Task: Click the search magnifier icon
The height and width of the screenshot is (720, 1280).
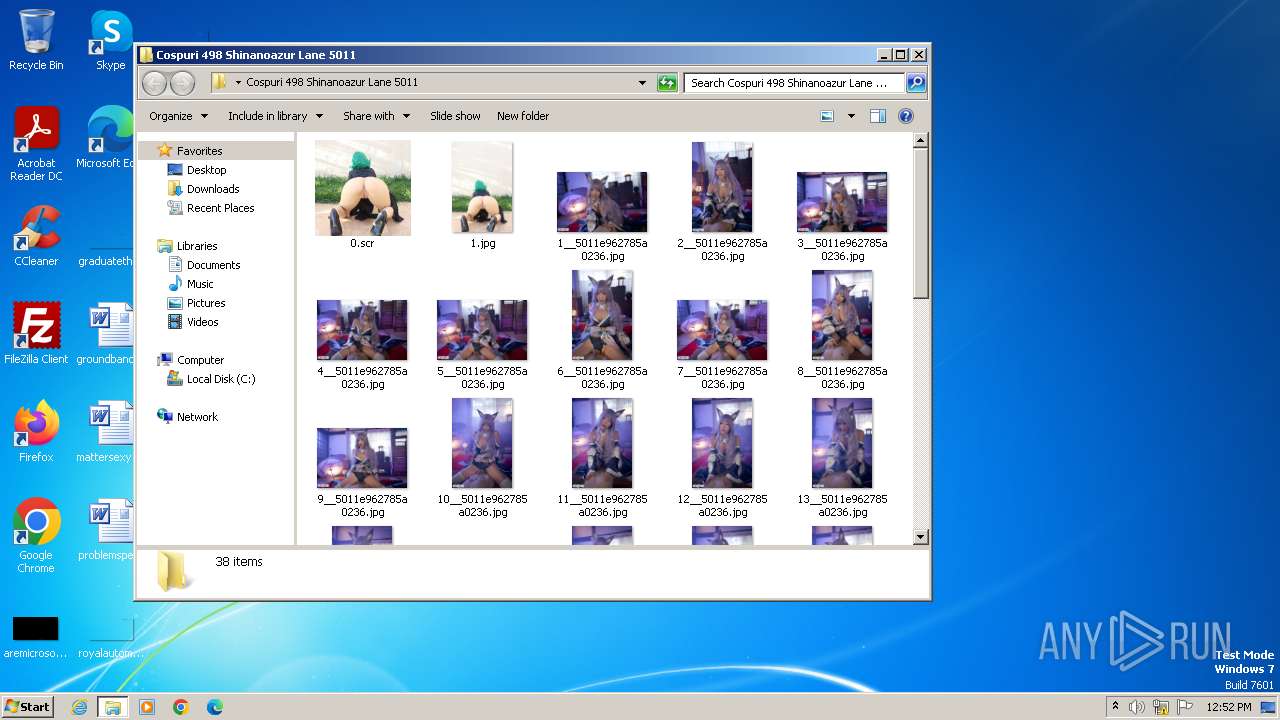Action: click(915, 83)
